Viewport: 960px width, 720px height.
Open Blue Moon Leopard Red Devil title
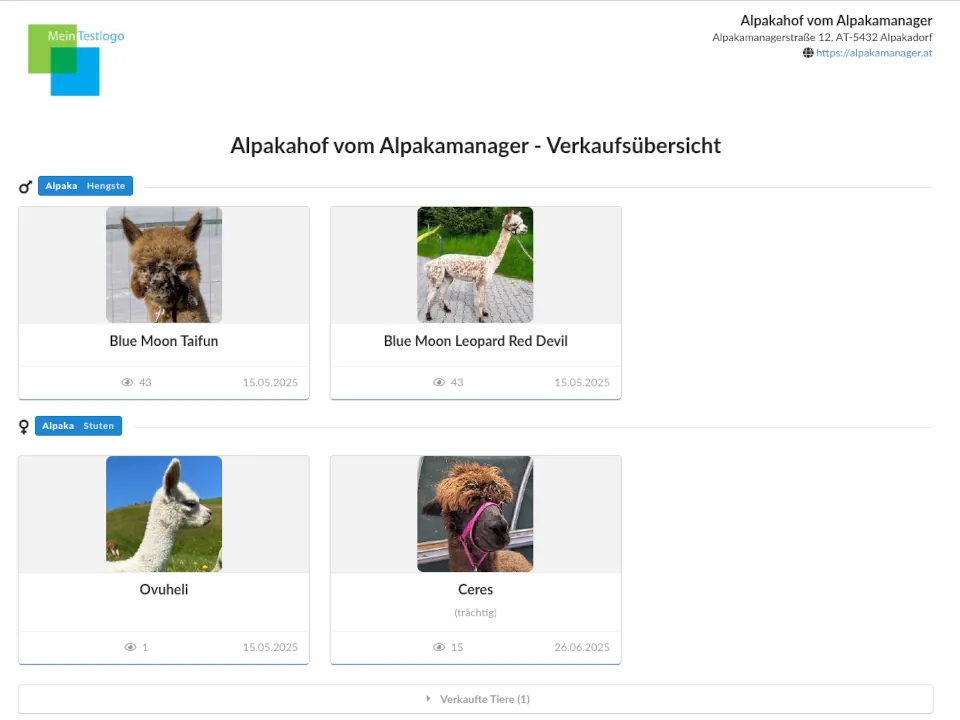(475, 341)
